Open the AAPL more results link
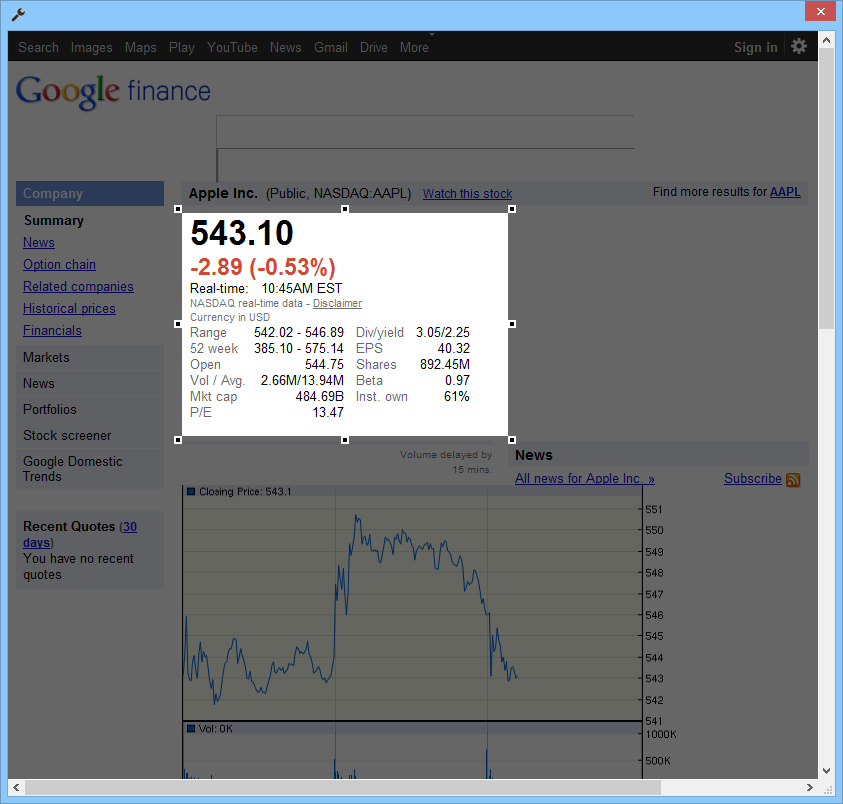 click(785, 192)
